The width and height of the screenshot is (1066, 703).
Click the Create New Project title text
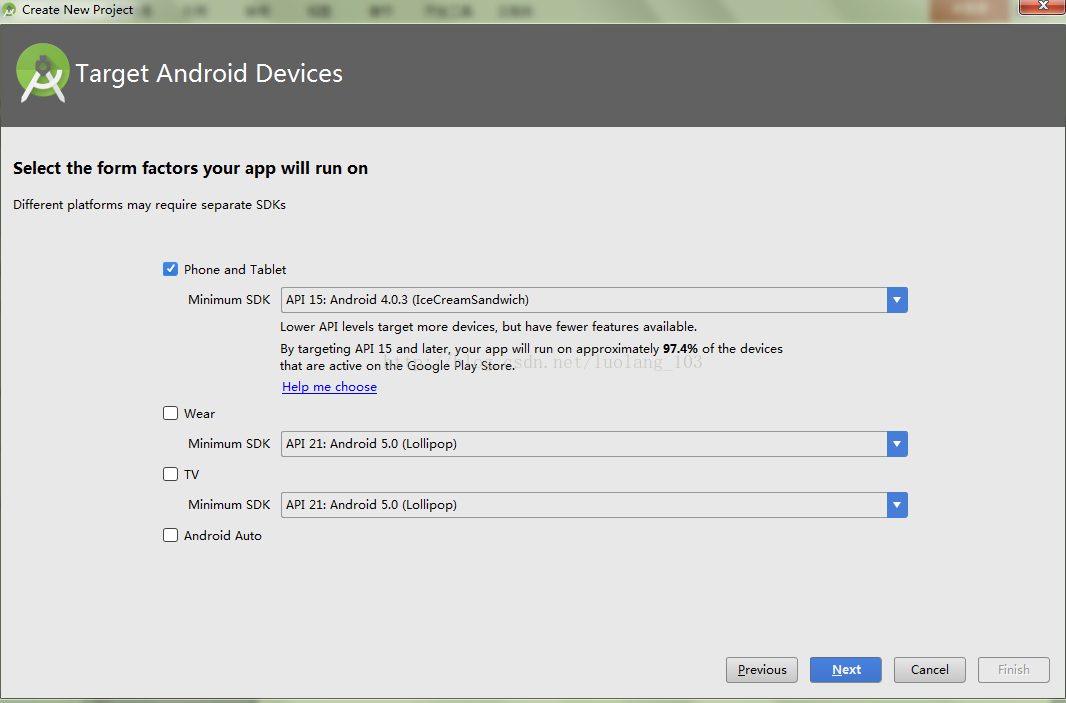pos(78,10)
